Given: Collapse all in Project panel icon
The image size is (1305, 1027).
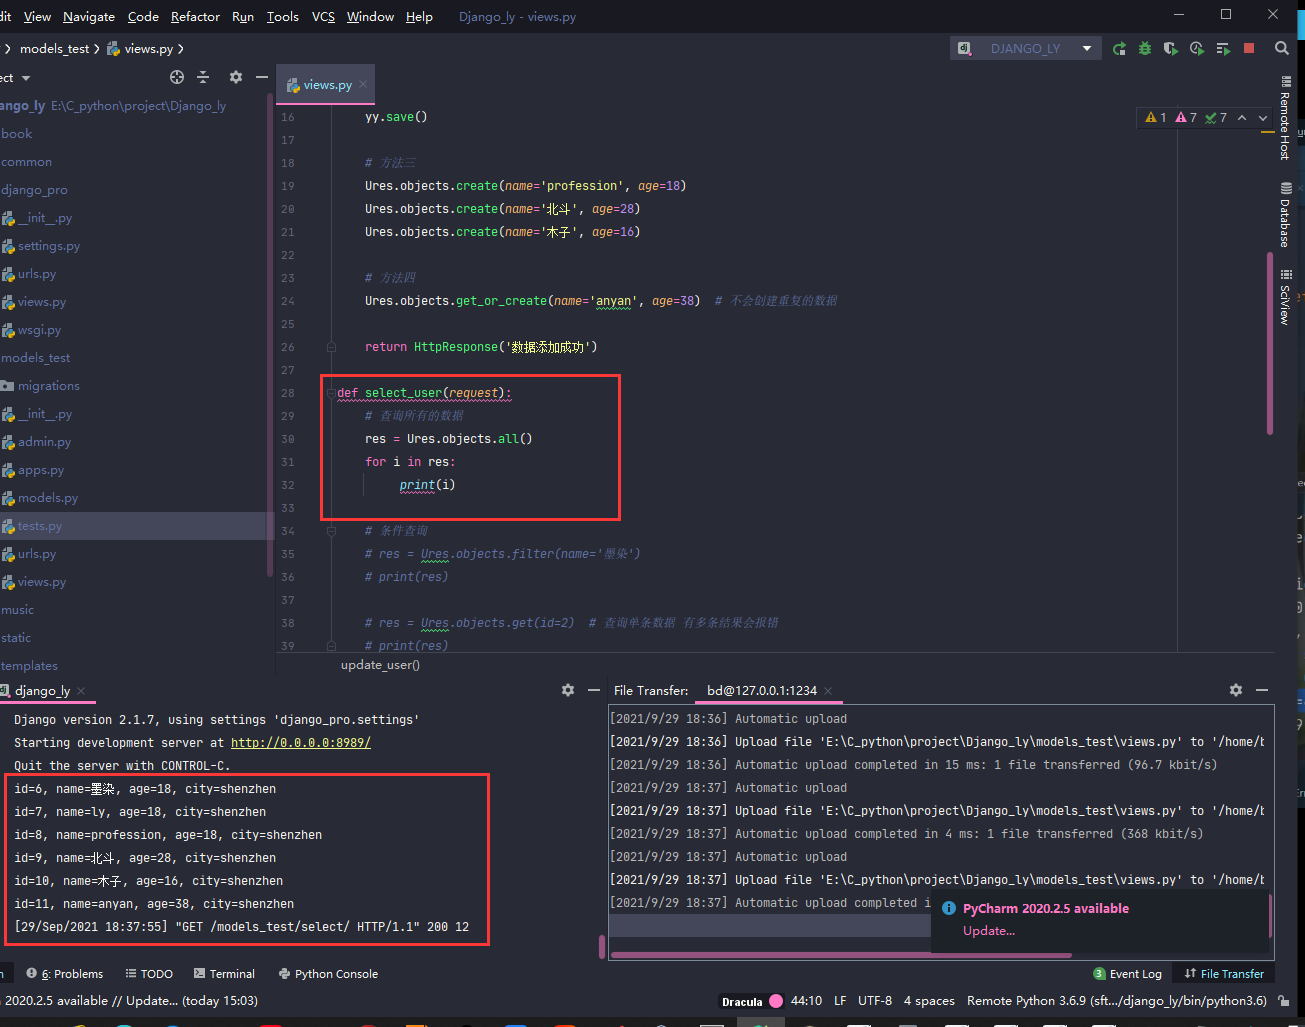Looking at the screenshot, I should (203, 77).
